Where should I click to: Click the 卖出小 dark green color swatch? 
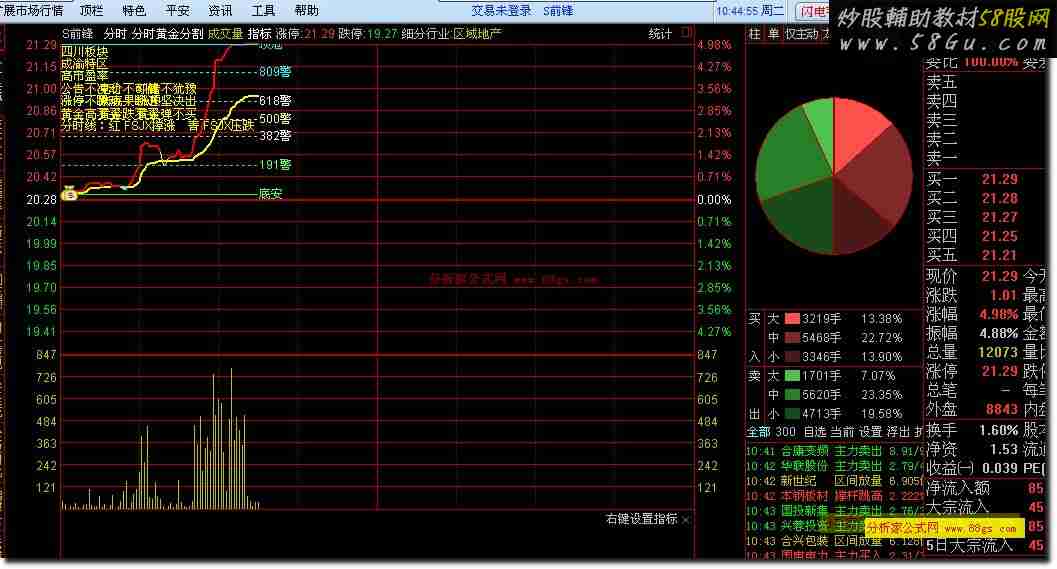(792, 413)
